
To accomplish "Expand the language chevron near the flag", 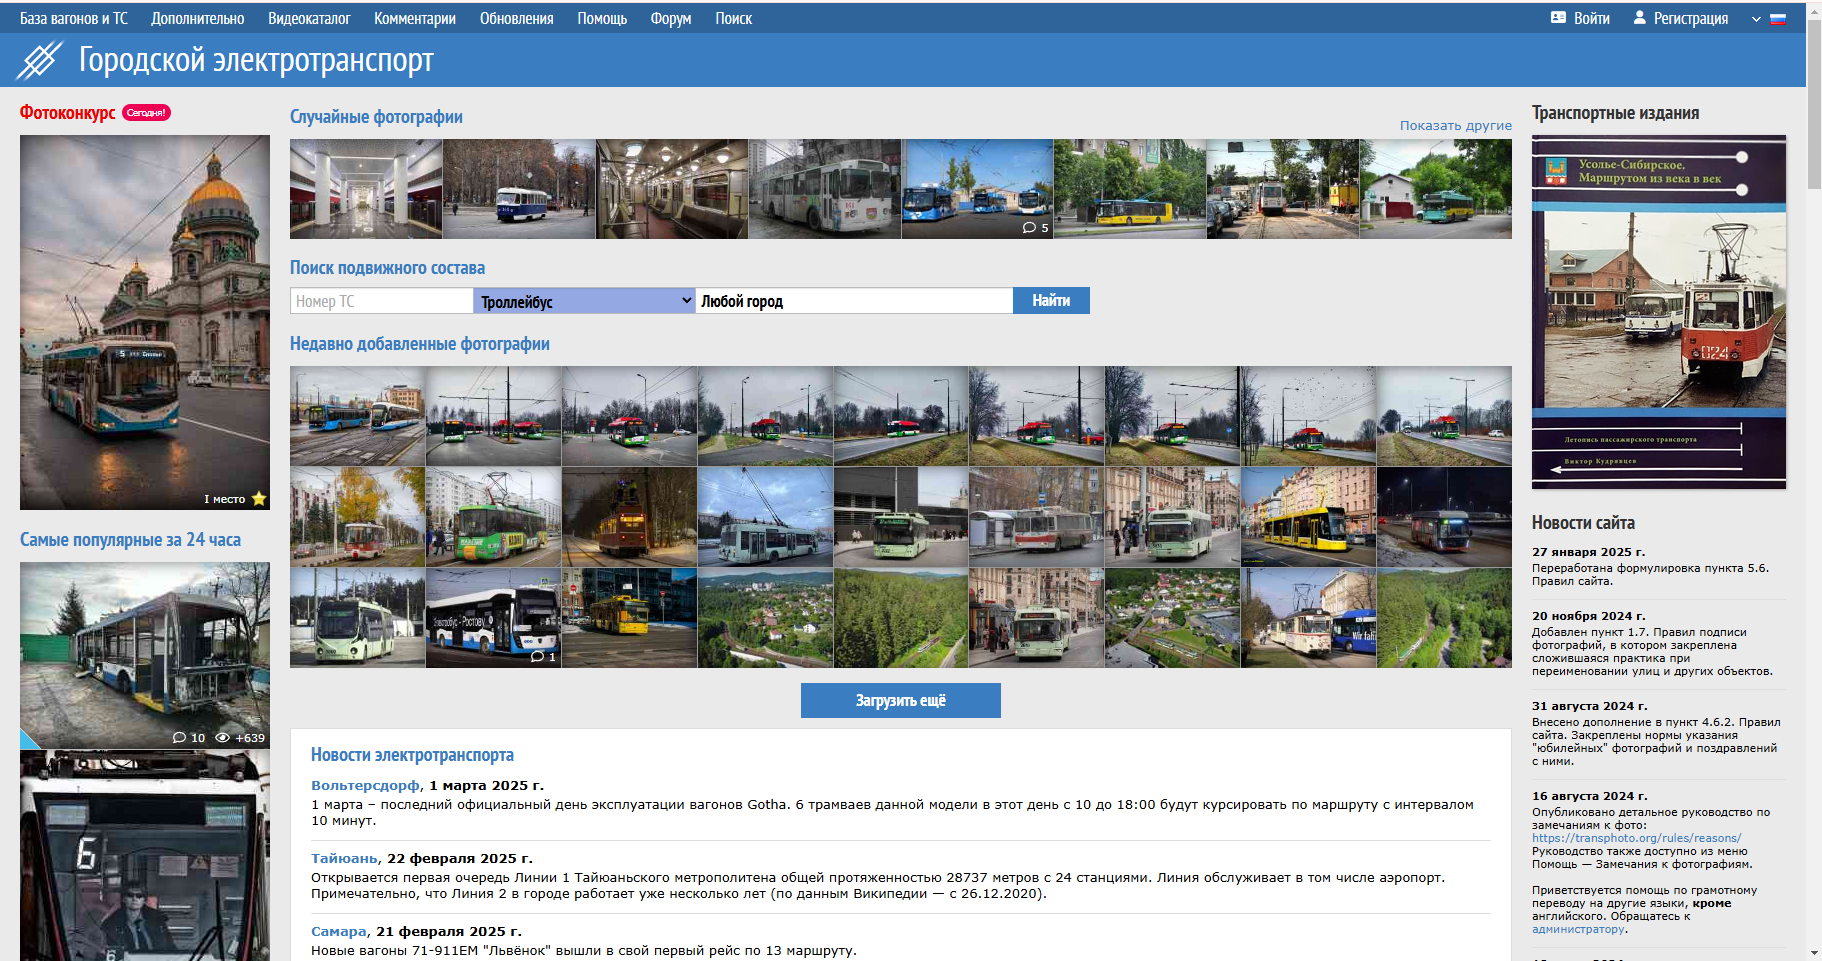I will [1756, 19].
